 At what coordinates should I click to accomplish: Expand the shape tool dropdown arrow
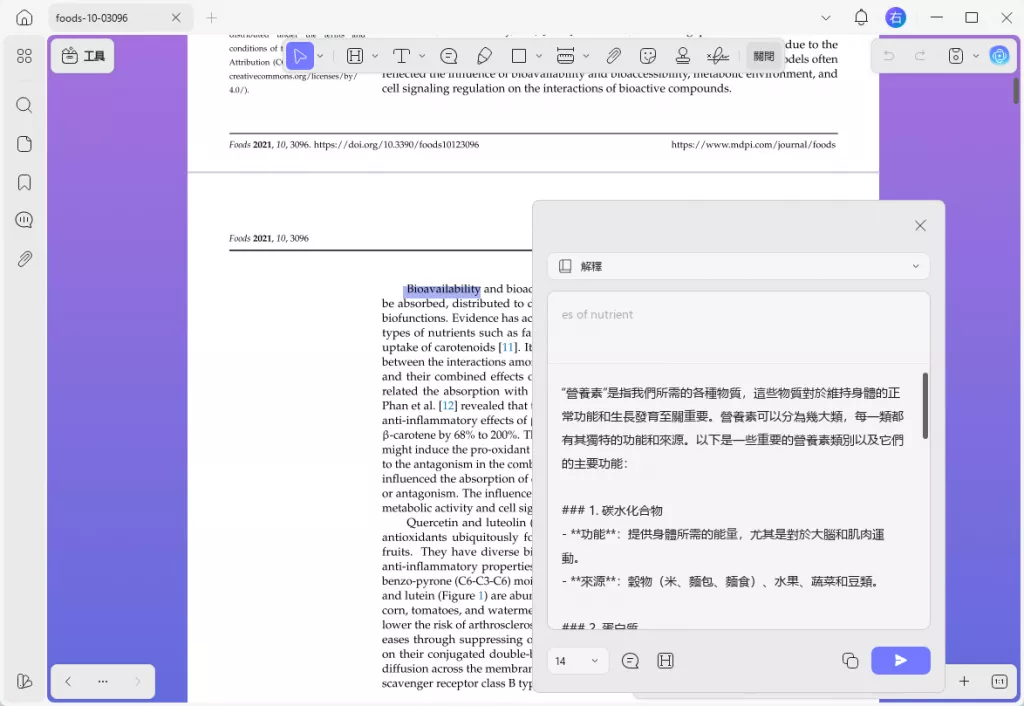click(539, 56)
